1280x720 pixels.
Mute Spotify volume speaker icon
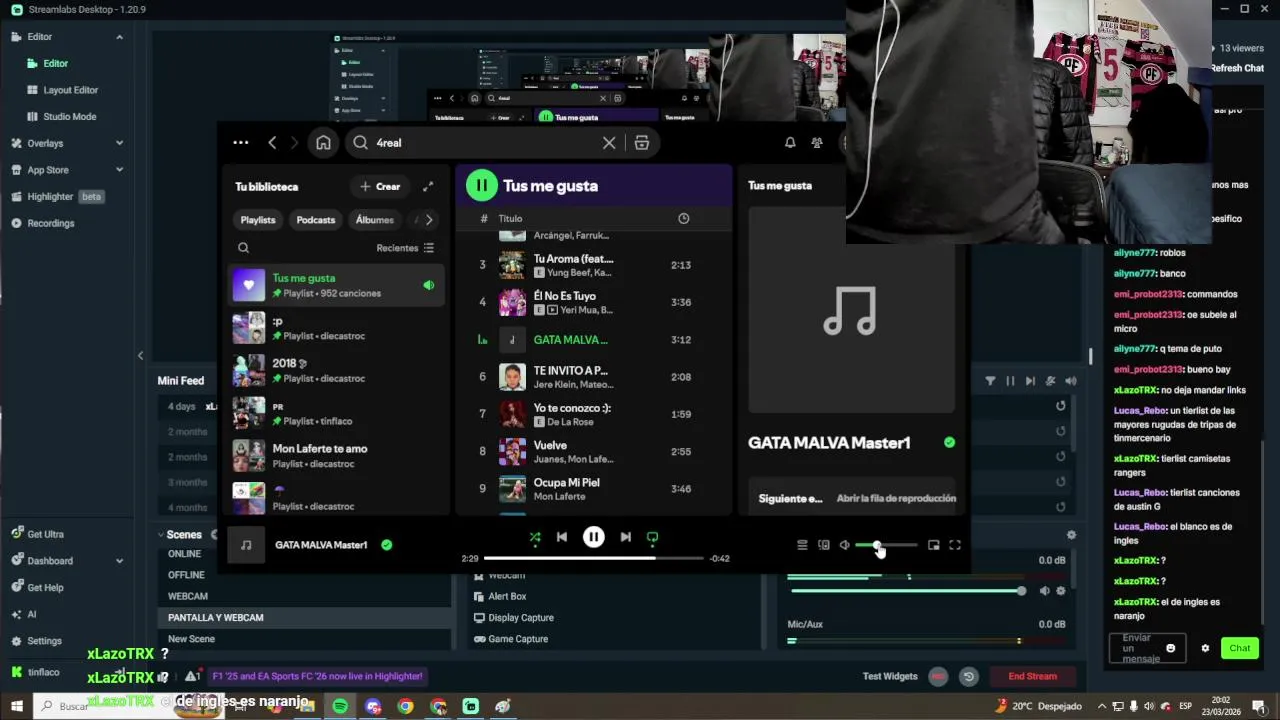(x=845, y=545)
